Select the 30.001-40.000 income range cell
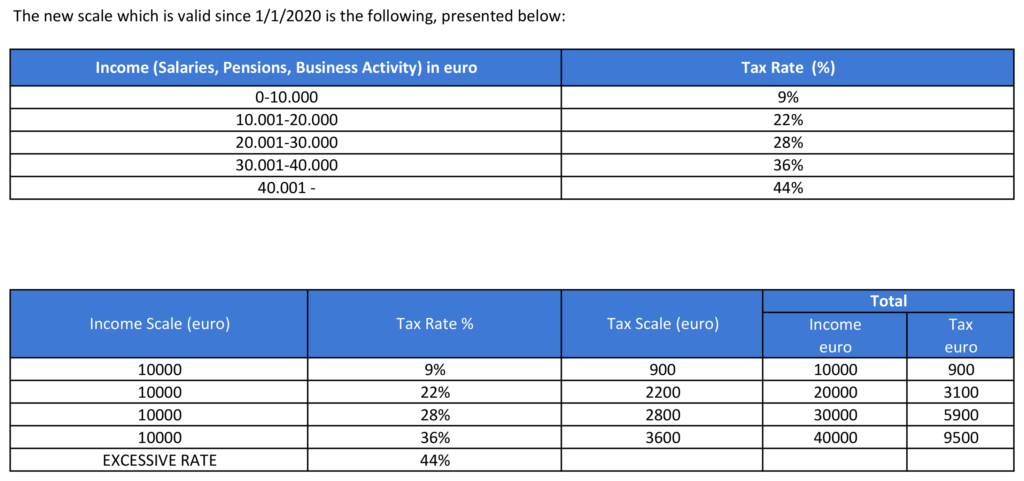Viewport: 1024px width, 481px height. [285, 166]
